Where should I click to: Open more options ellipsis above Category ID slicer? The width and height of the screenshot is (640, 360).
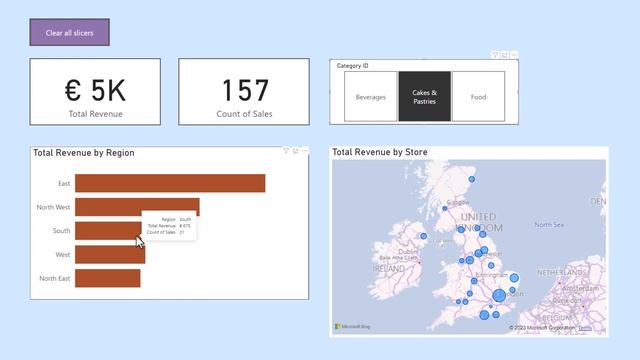tap(514, 55)
